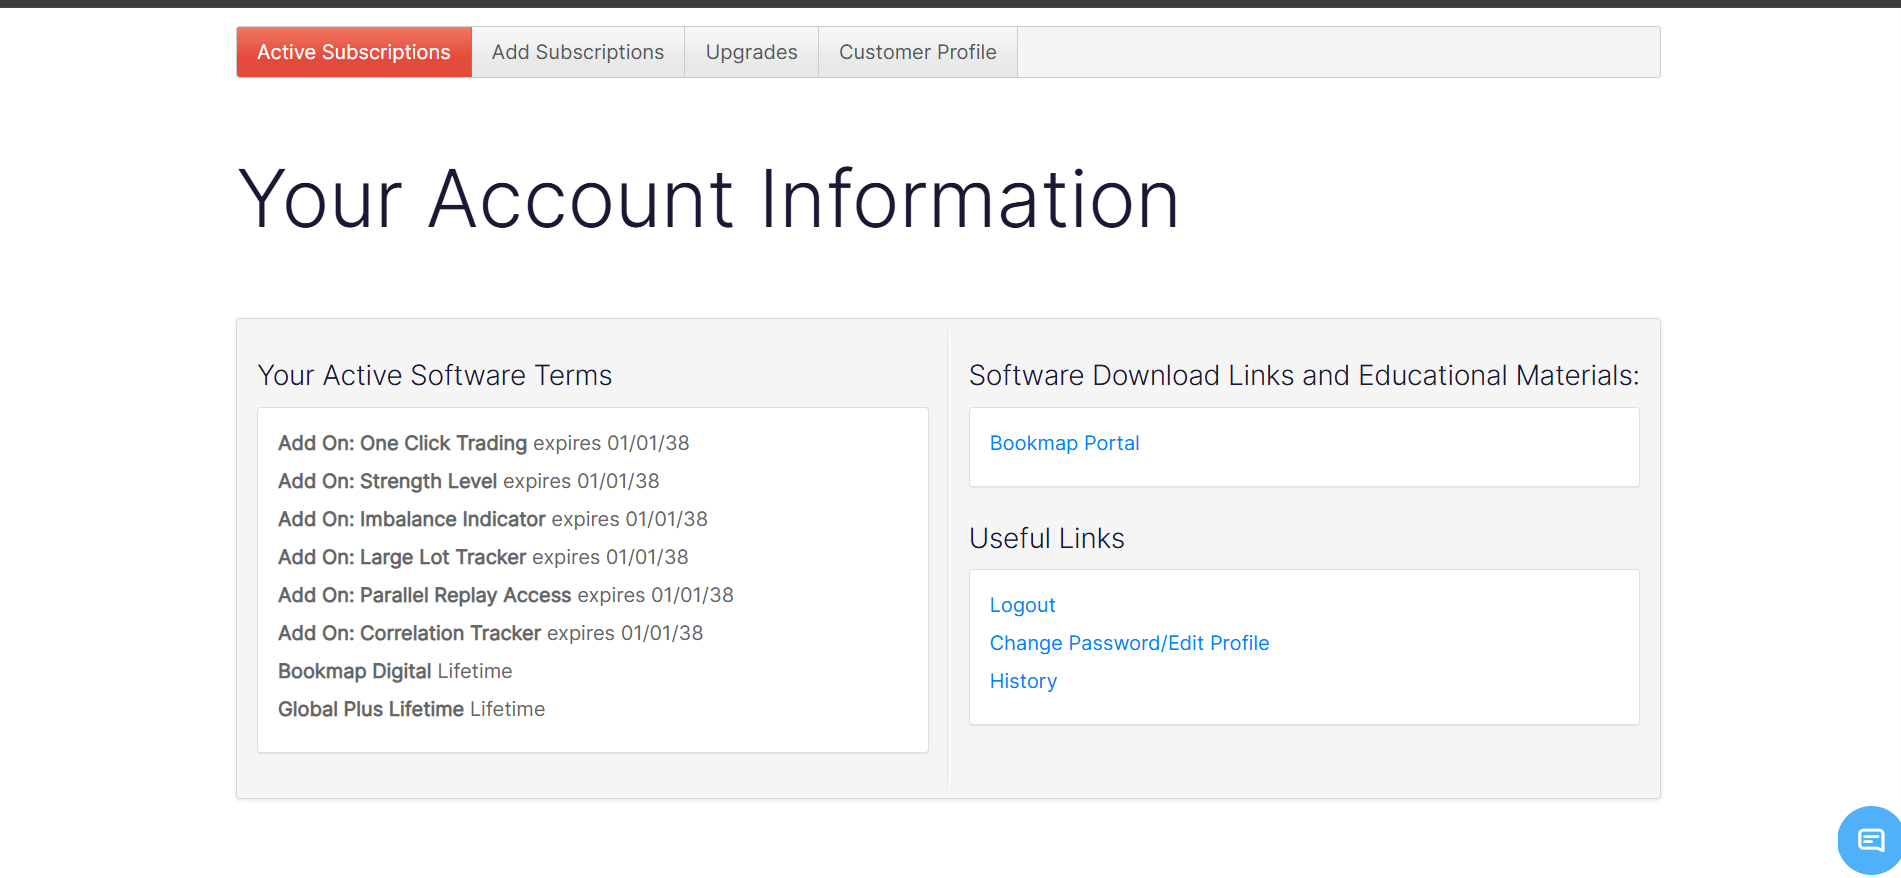The width and height of the screenshot is (1901, 878).
Task: Switch to the Add Subscriptions tab
Action: (x=578, y=52)
